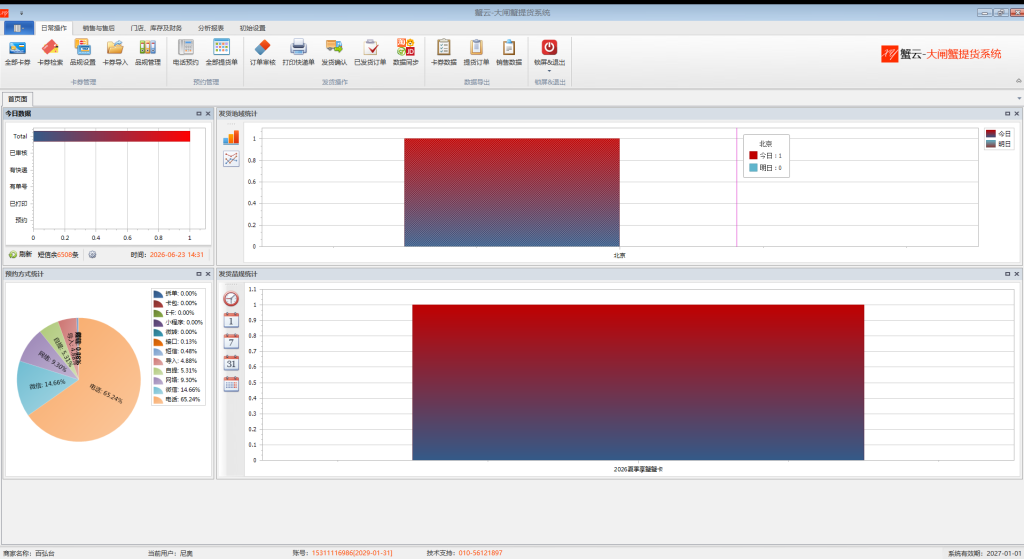This screenshot has height=559, width=1024.
Task: Switch region chart to line view
Action: 231,159
